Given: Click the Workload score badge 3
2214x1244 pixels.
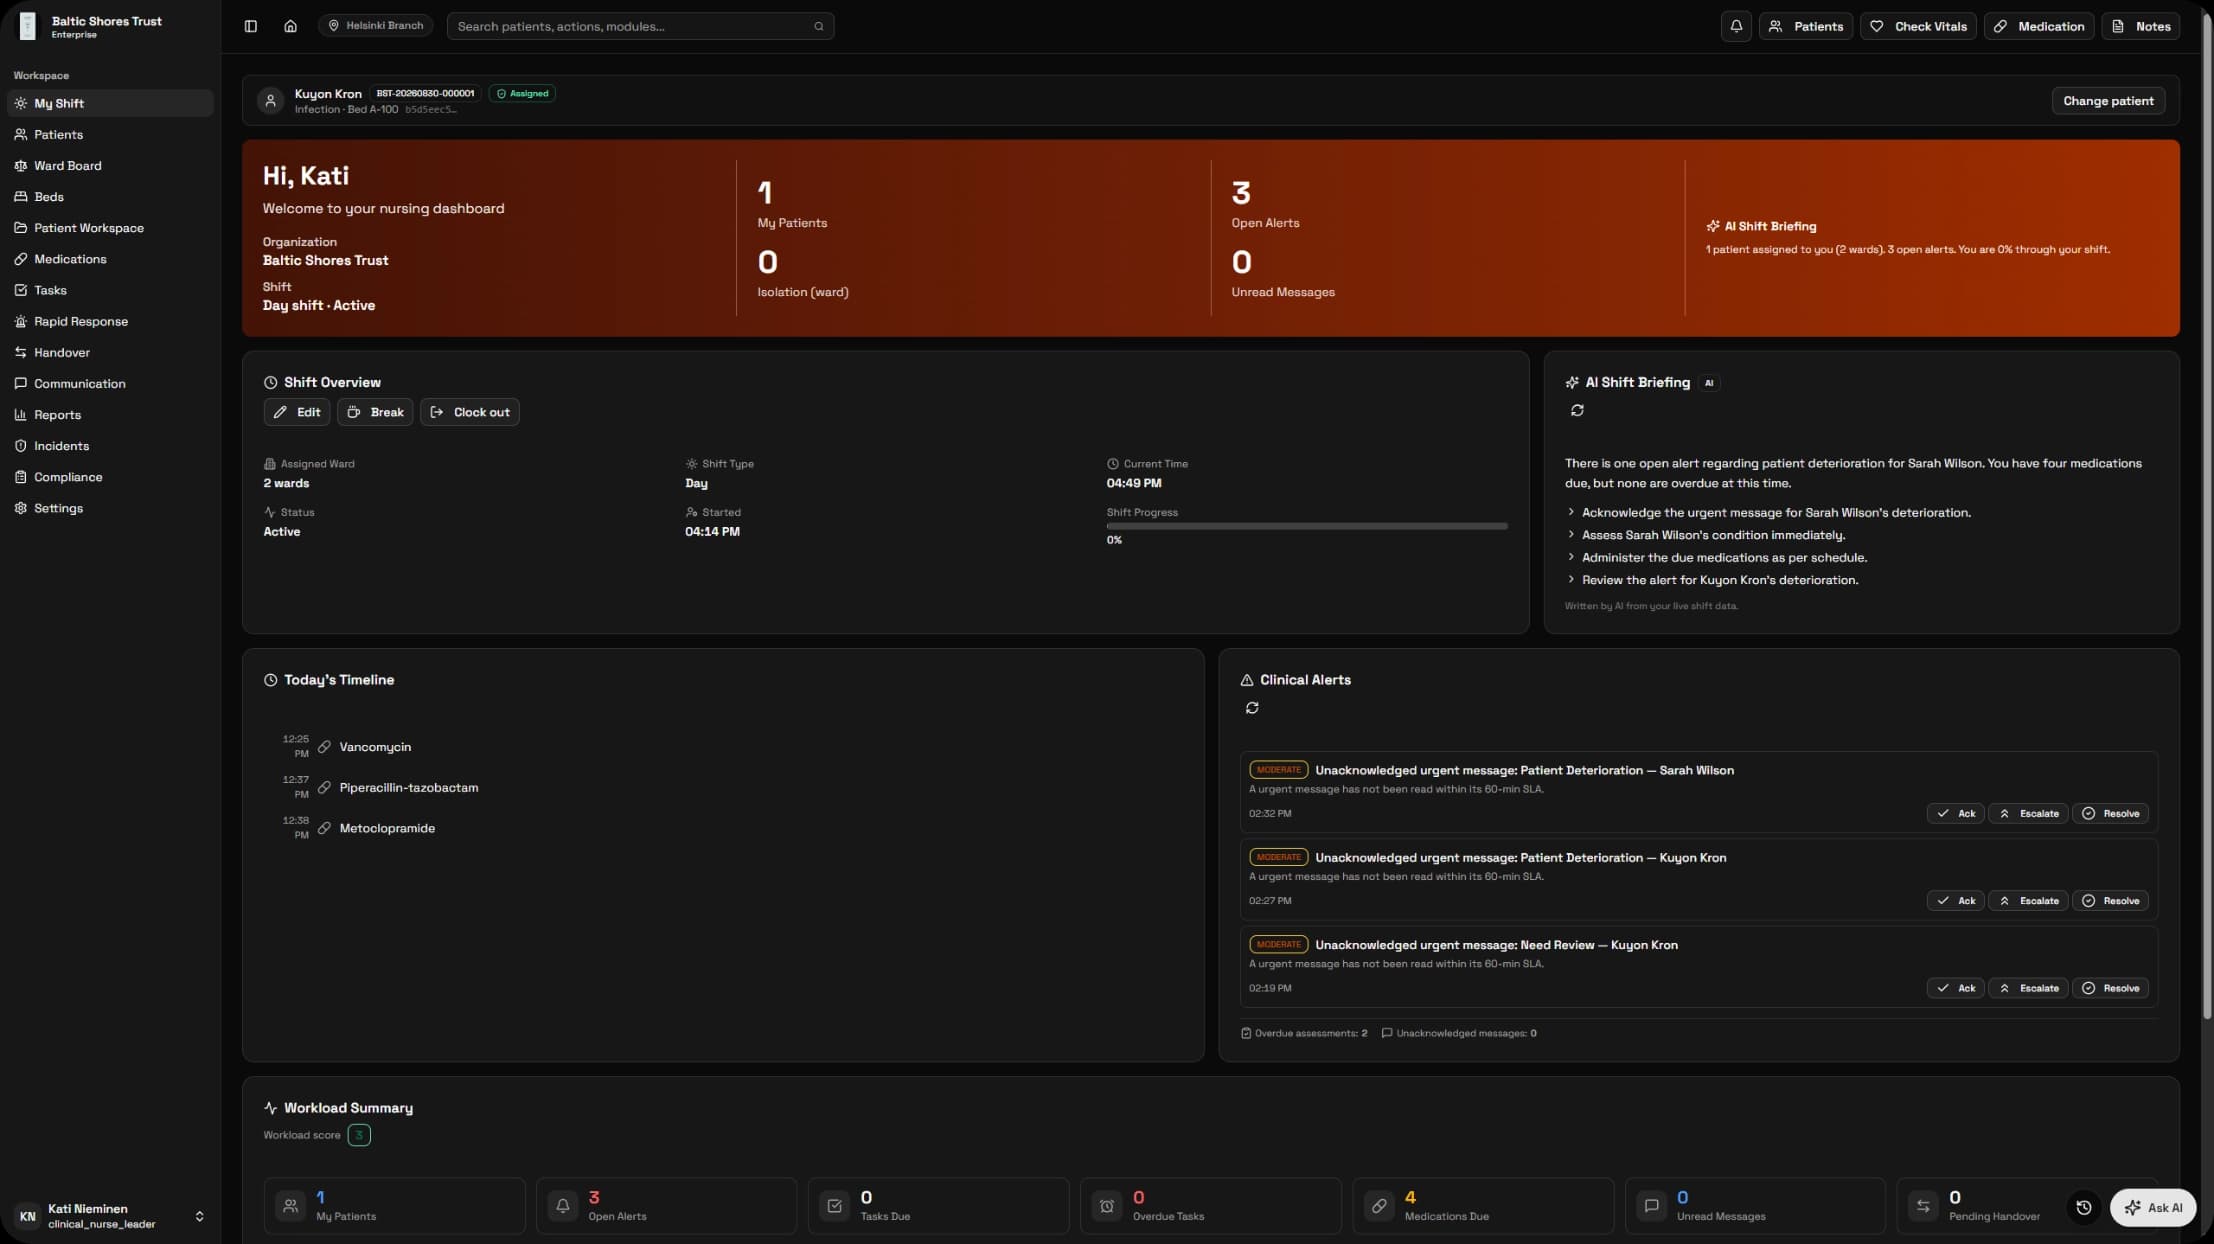Looking at the screenshot, I should tap(359, 1135).
